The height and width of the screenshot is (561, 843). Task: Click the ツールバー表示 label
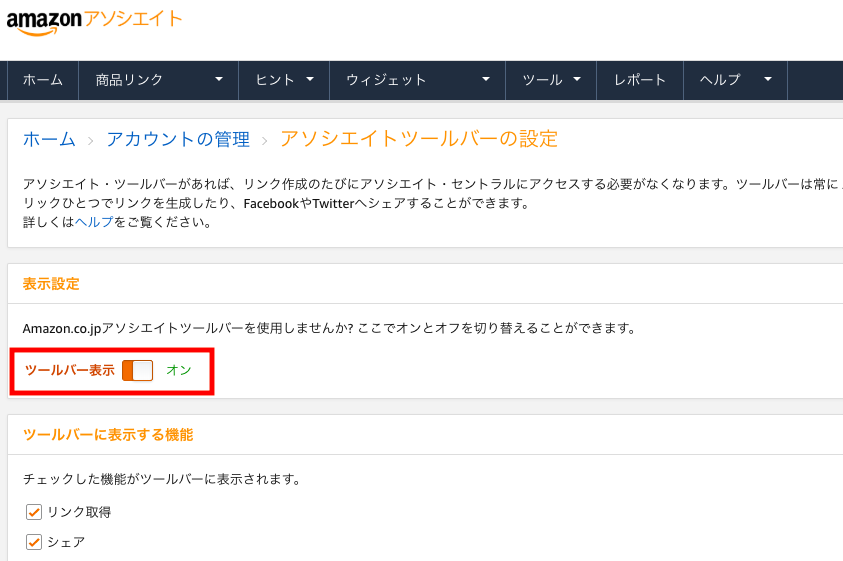(x=70, y=370)
